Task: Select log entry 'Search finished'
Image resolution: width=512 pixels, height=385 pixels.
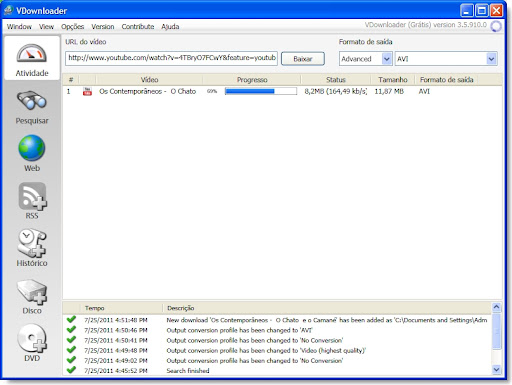Action: tap(188, 370)
